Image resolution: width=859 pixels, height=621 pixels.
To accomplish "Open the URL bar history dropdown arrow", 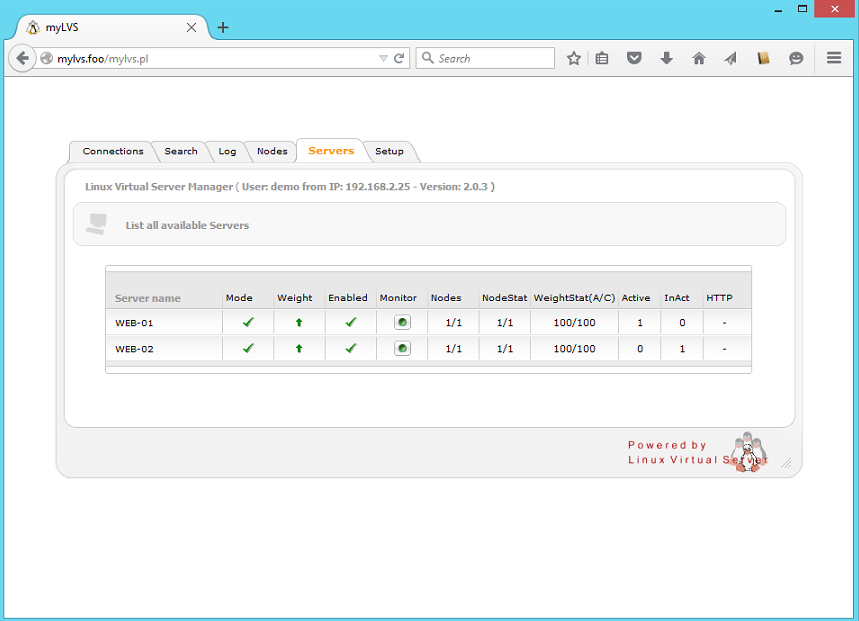I will pos(383,59).
